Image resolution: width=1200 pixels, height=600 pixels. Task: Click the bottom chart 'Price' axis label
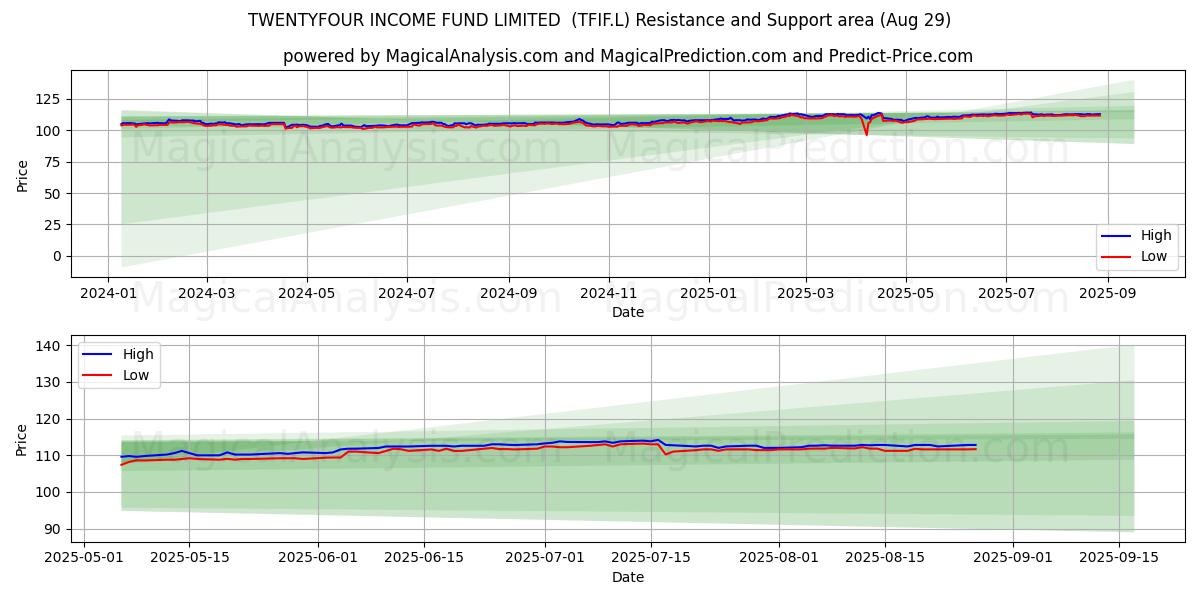point(23,439)
